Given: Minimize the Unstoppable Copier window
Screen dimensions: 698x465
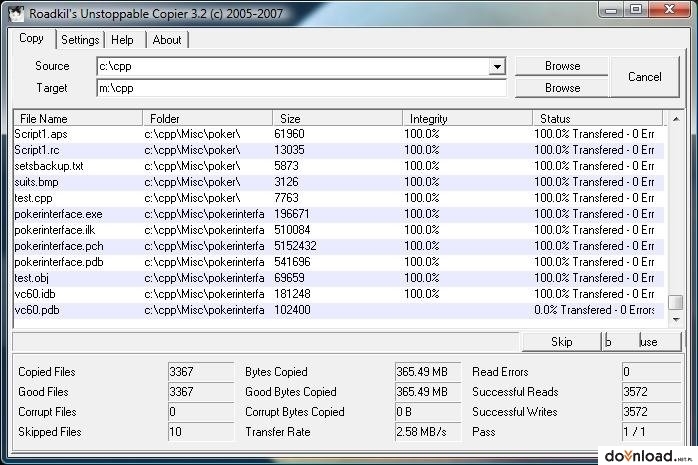Looking at the screenshot, I should point(611,10).
